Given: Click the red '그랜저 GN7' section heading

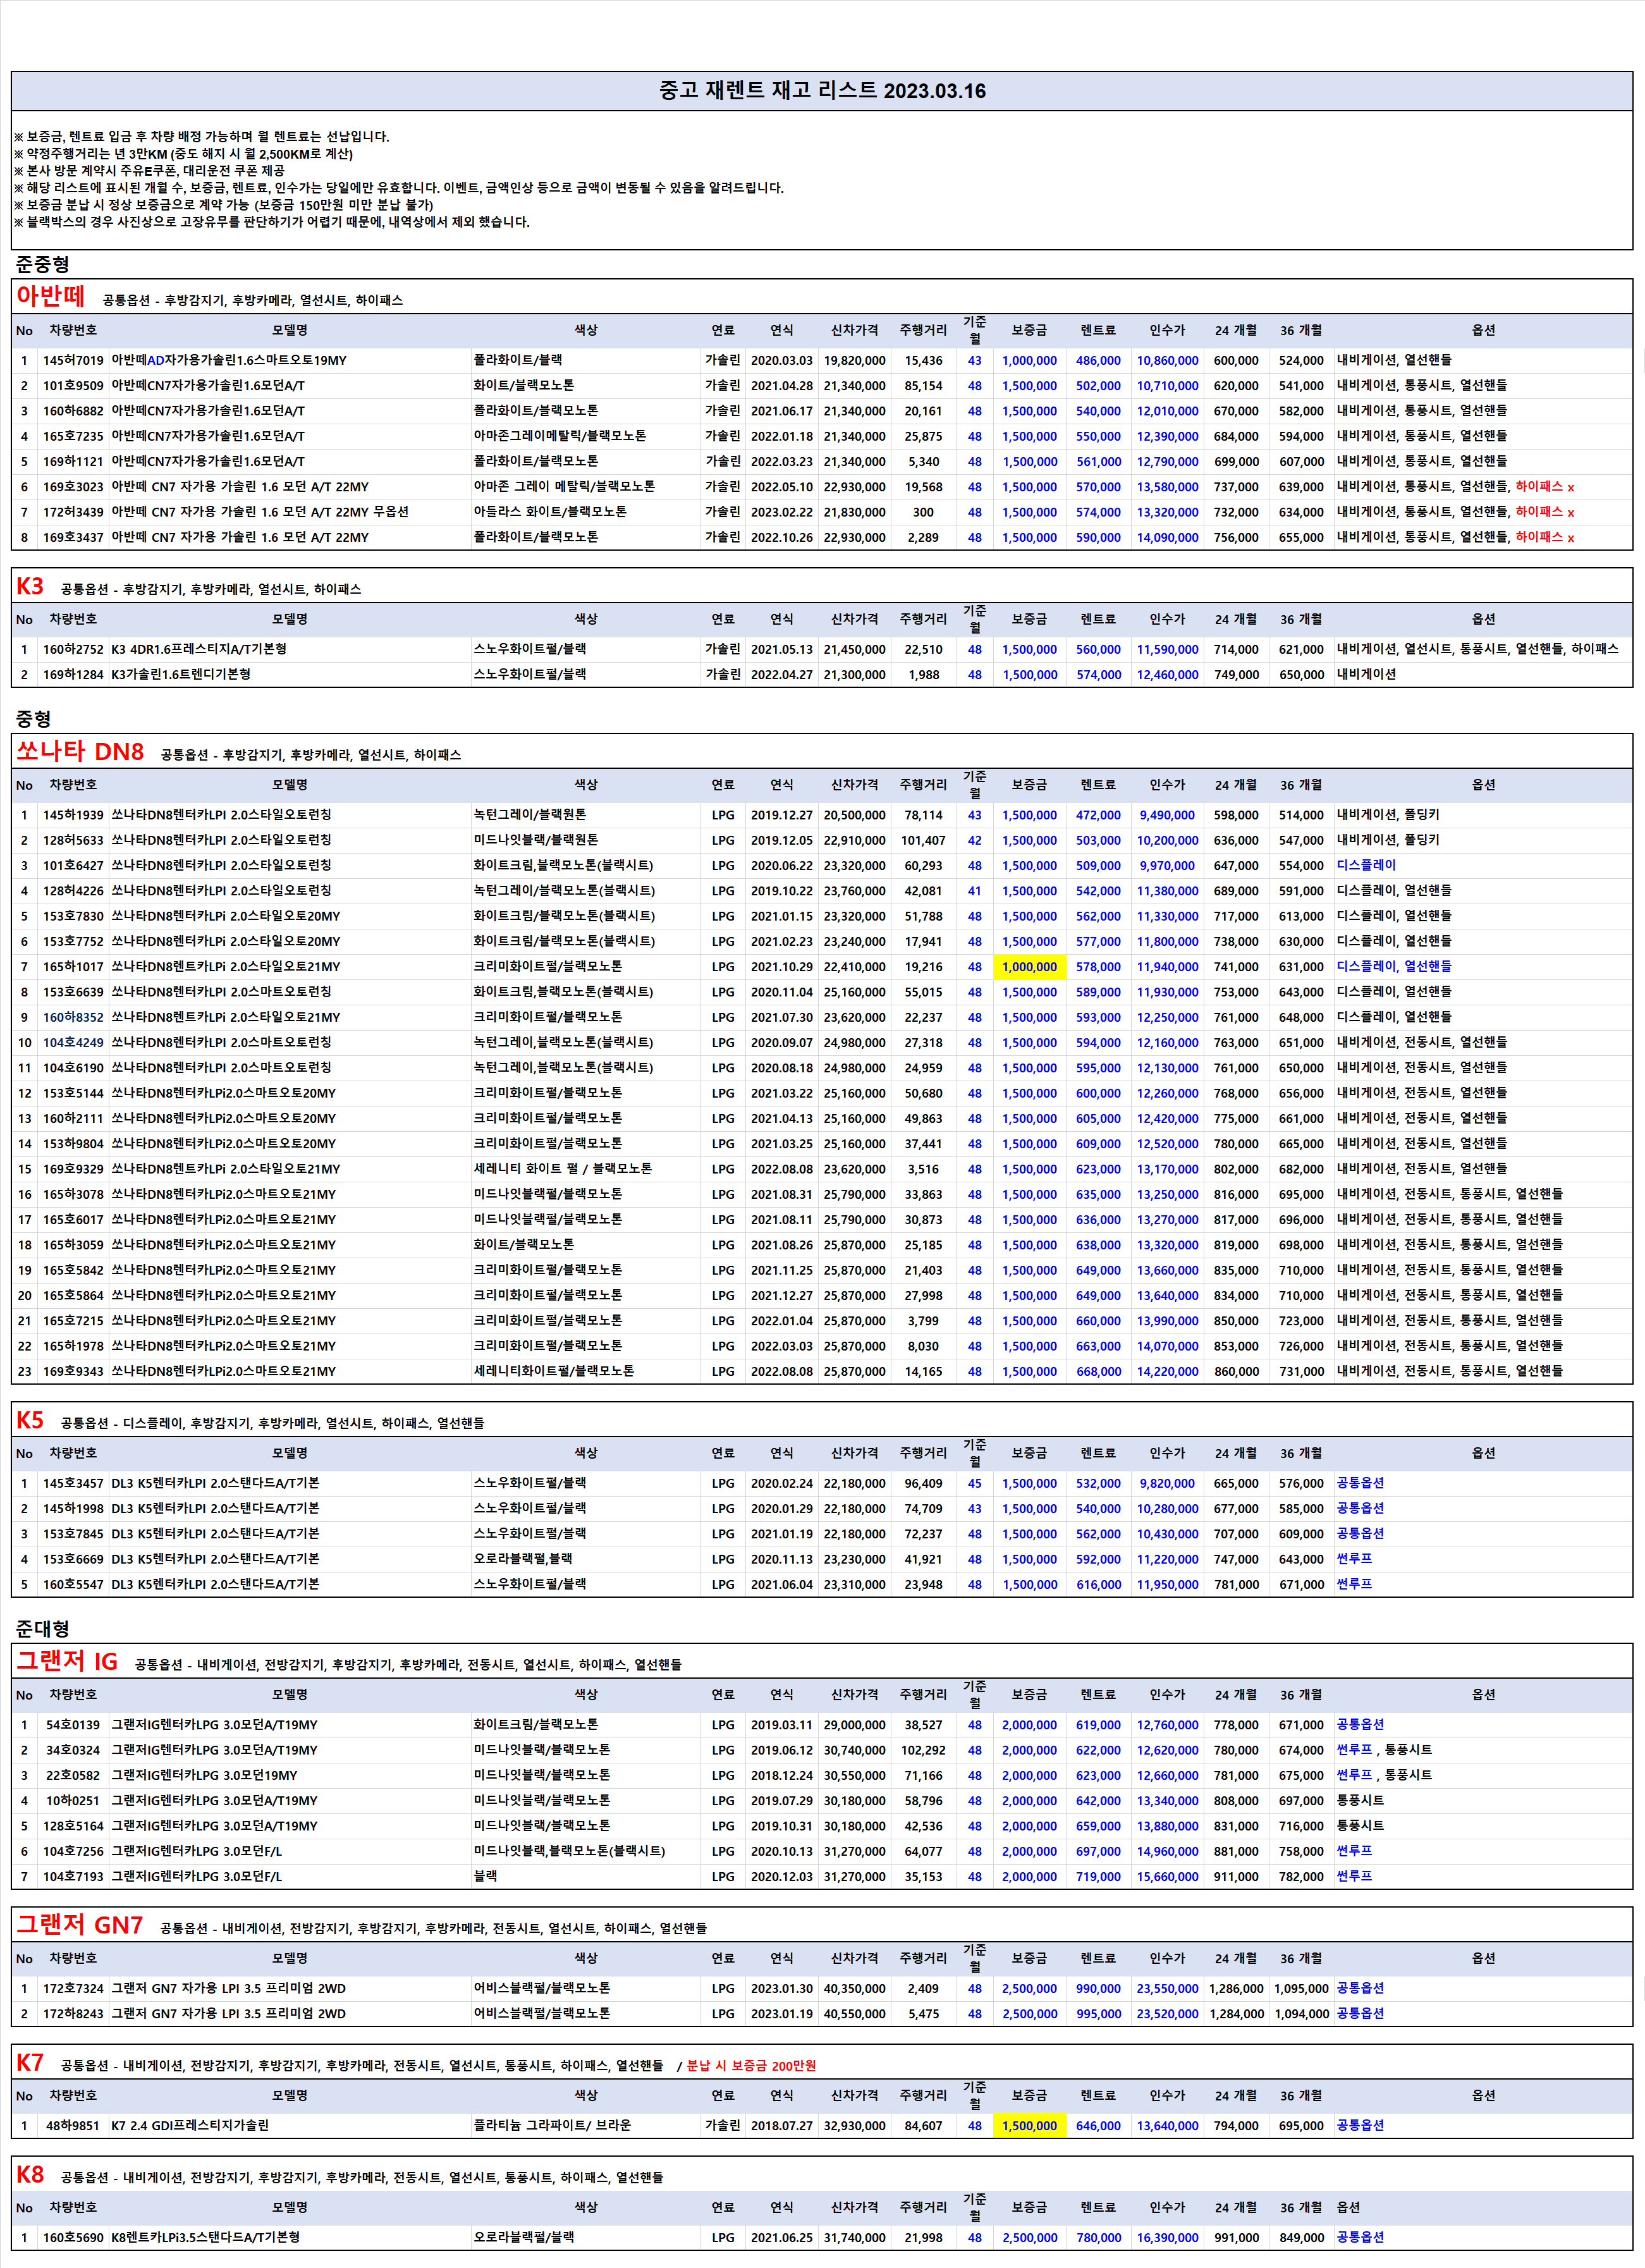Looking at the screenshot, I should 80,1925.
